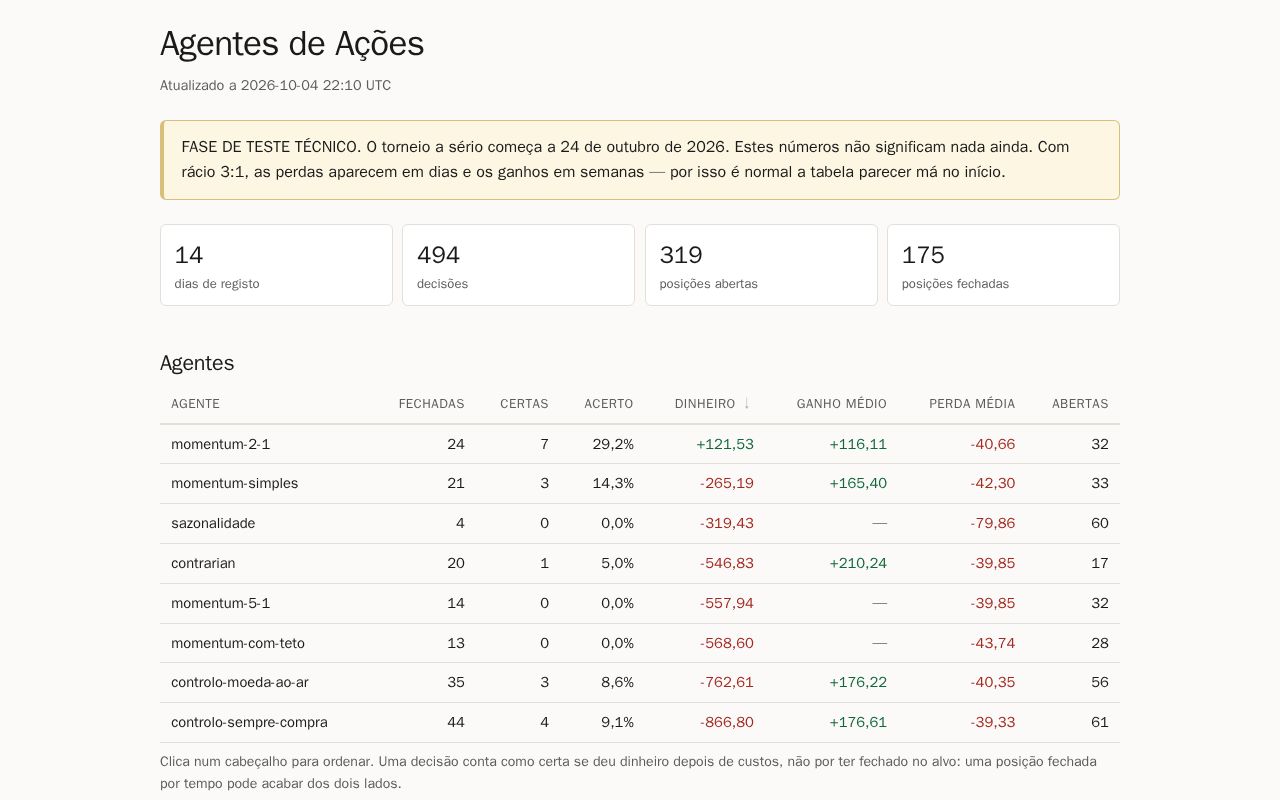This screenshot has height=800, width=1280.
Task: Click the 14 dias de registo card
Action: [276, 265]
